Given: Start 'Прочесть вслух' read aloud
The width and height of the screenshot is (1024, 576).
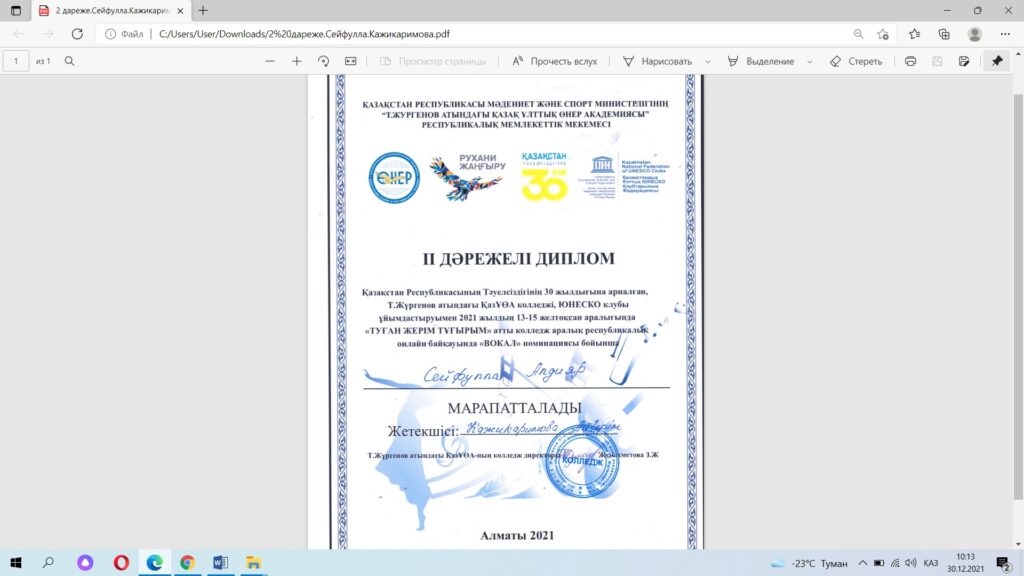Looking at the screenshot, I should point(554,61).
